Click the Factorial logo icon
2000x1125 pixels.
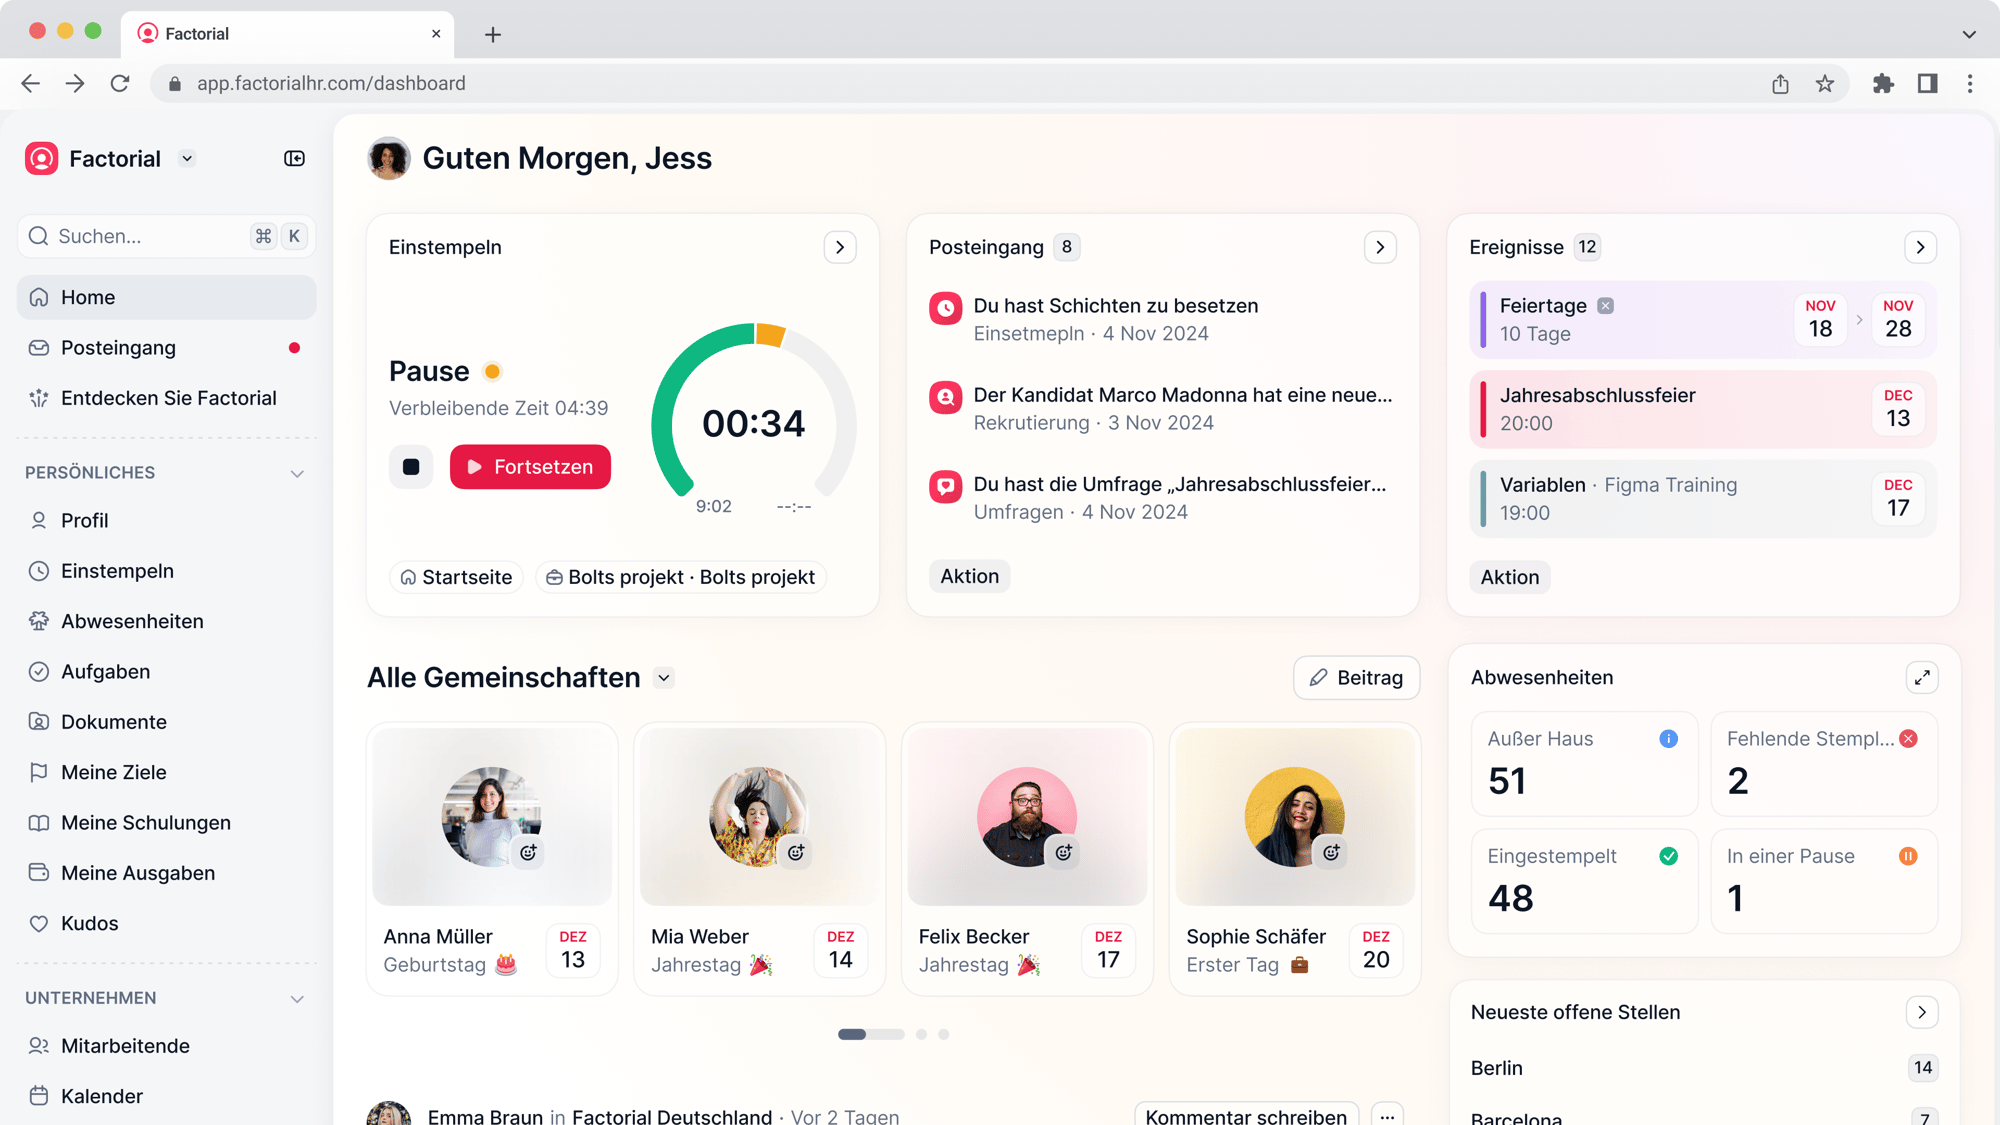41,159
